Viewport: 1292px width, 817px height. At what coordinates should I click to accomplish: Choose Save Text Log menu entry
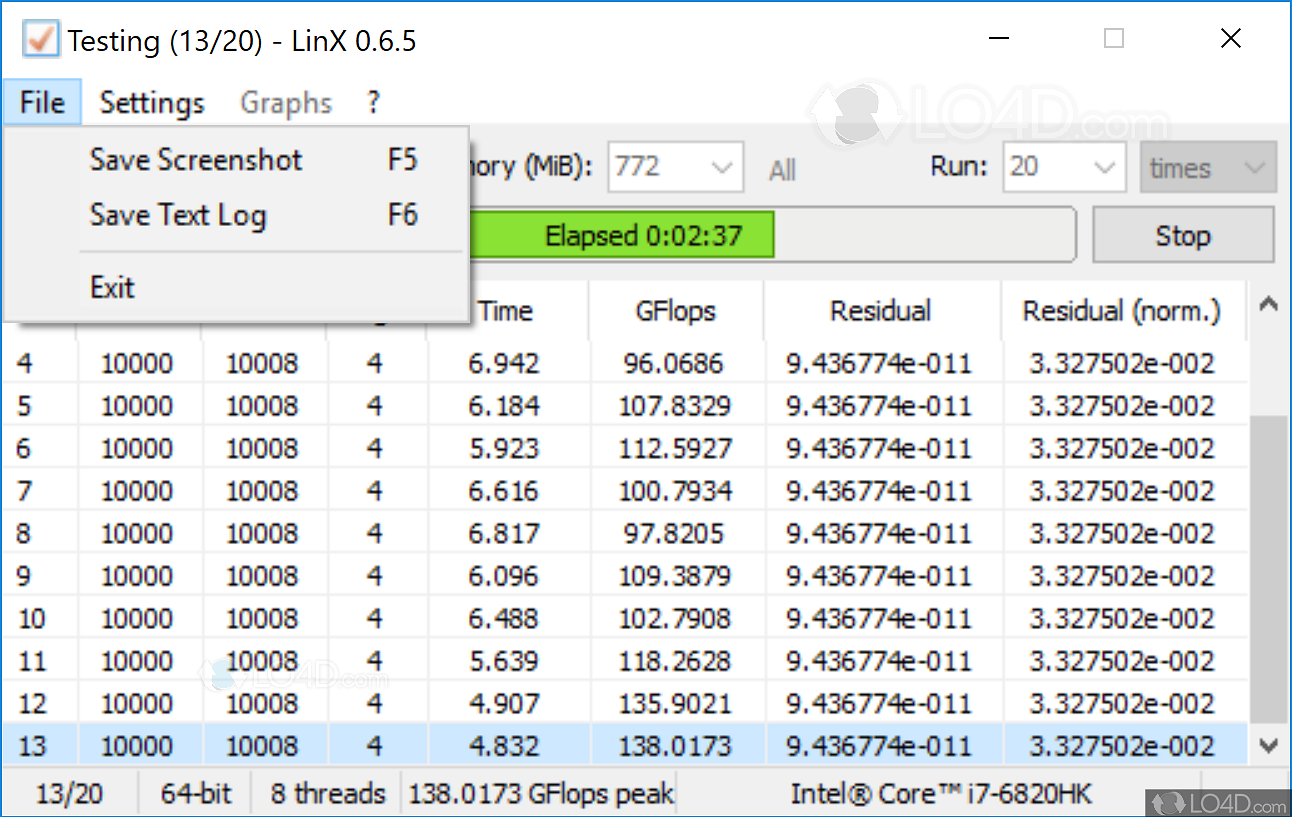[x=178, y=215]
